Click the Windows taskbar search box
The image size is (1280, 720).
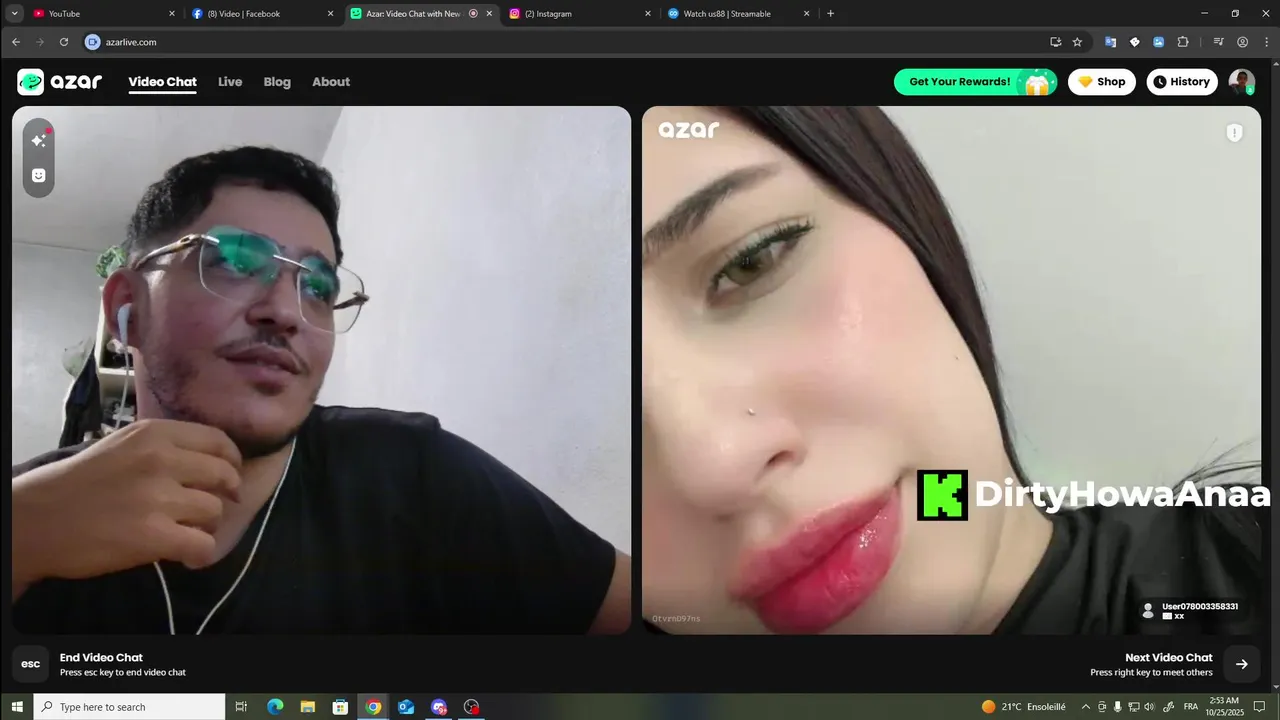tap(129, 706)
